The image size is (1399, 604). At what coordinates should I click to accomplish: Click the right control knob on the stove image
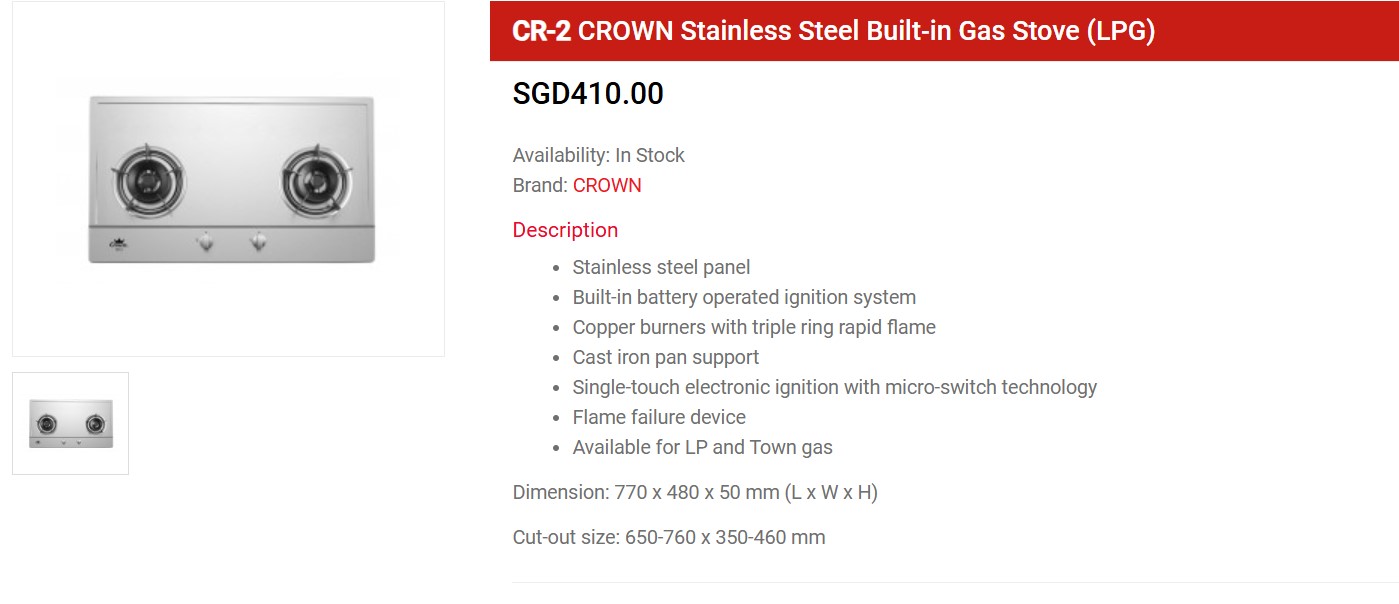tap(259, 241)
